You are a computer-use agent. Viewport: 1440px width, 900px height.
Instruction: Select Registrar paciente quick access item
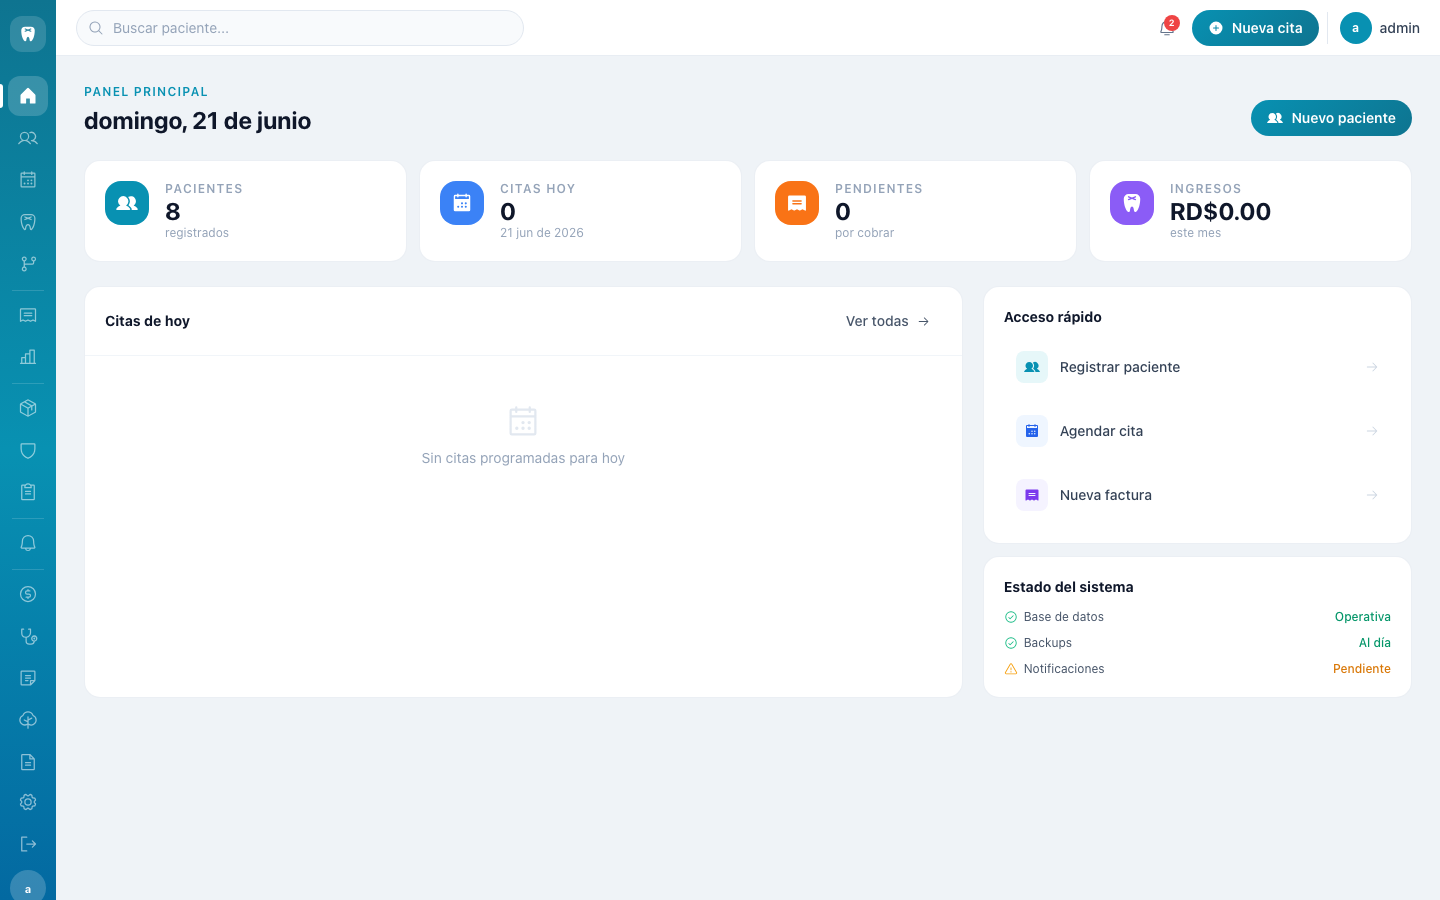pos(1197,367)
